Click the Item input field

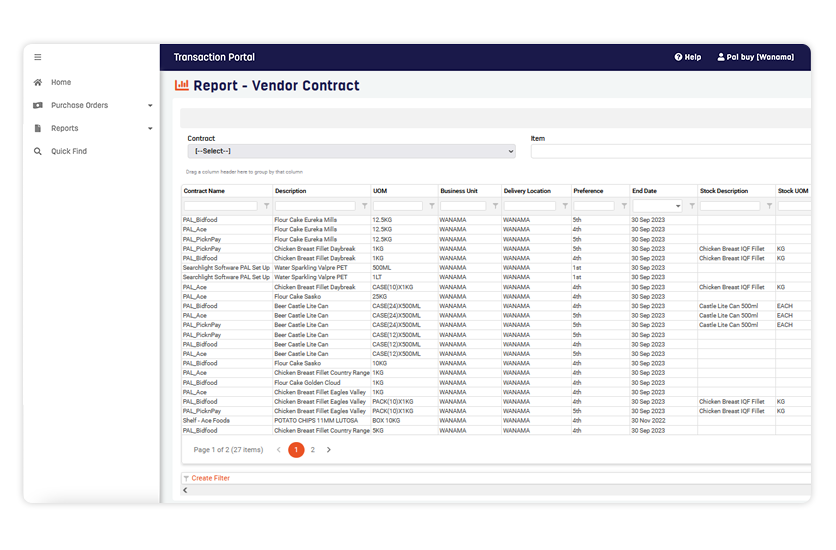[671, 151]
